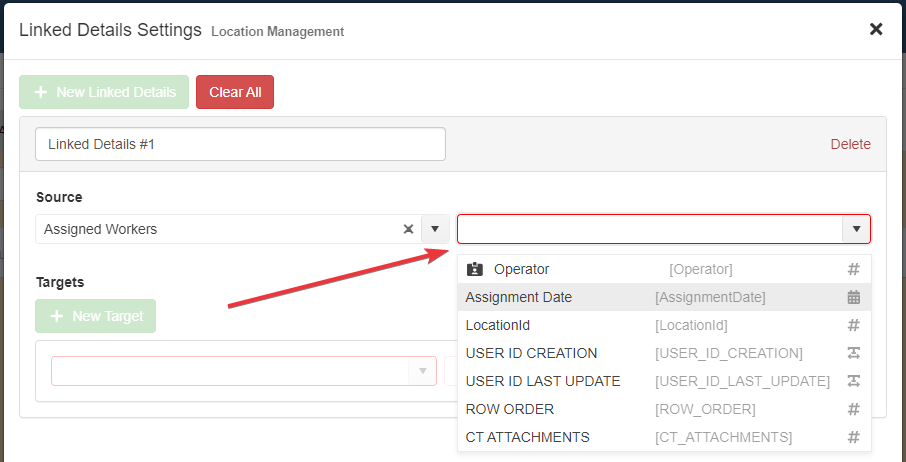
Task: Close the Linked Details Settings dialog
Action: pos(876,29)
